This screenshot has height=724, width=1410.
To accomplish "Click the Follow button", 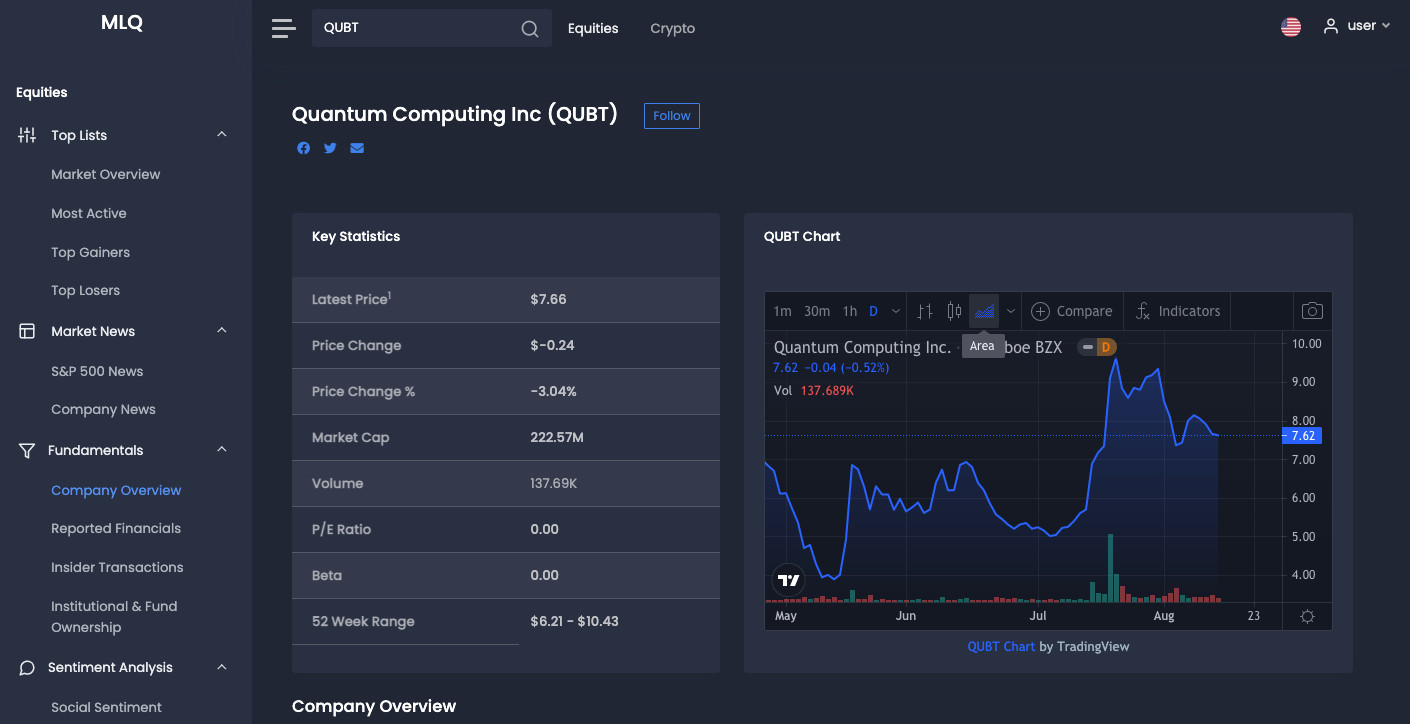I will click(672, 116).
